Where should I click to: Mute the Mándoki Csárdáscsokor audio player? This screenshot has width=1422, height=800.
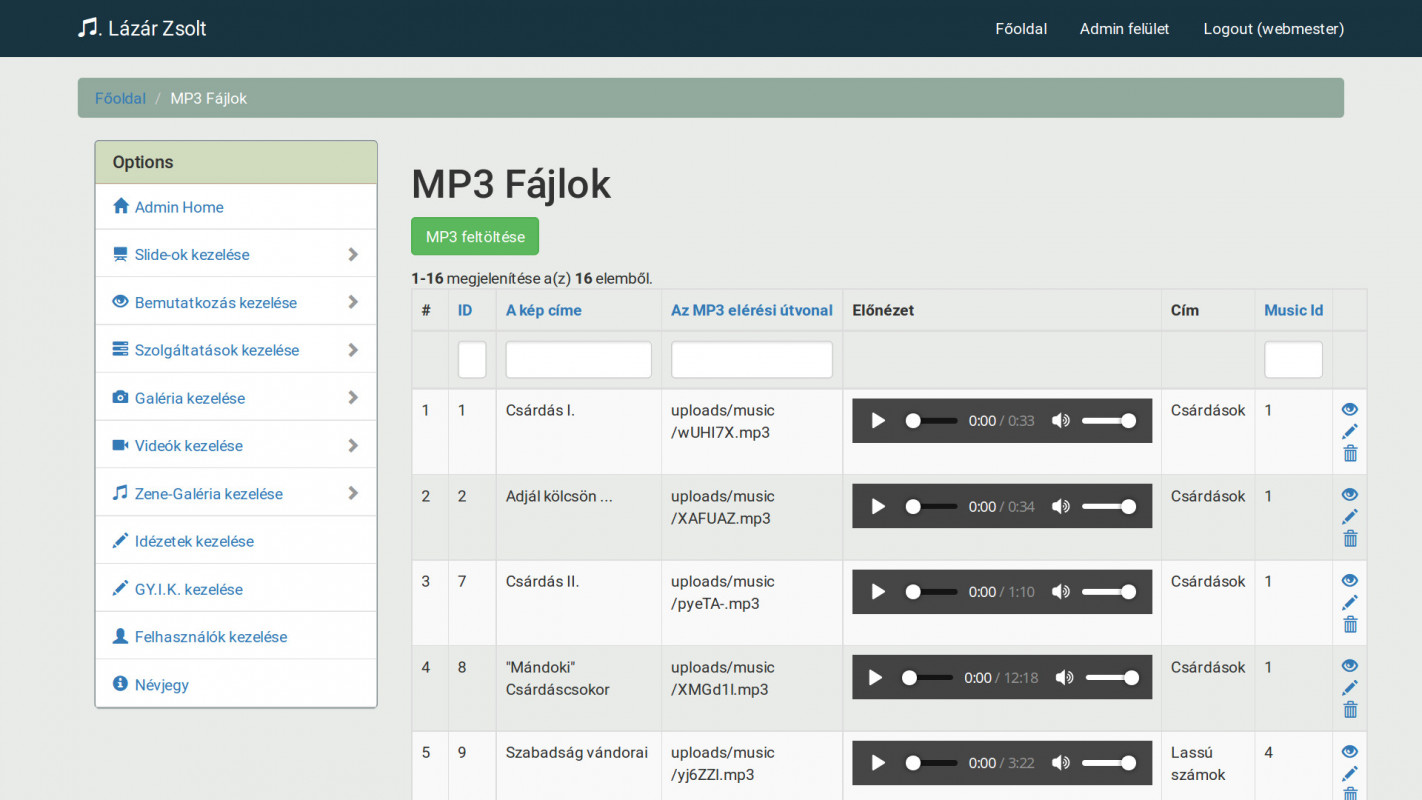tap(1064, 678)
